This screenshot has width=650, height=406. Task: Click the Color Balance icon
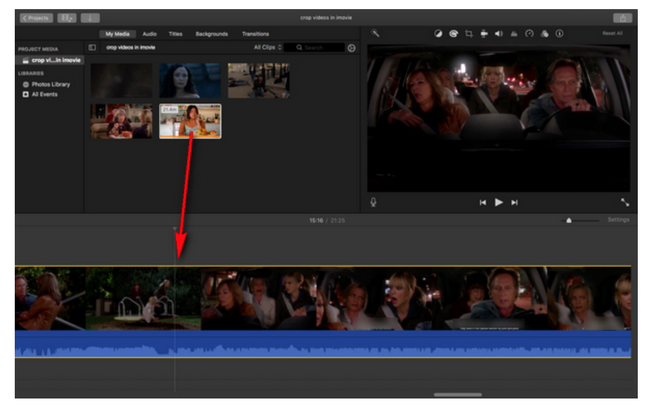coord(438,33)
